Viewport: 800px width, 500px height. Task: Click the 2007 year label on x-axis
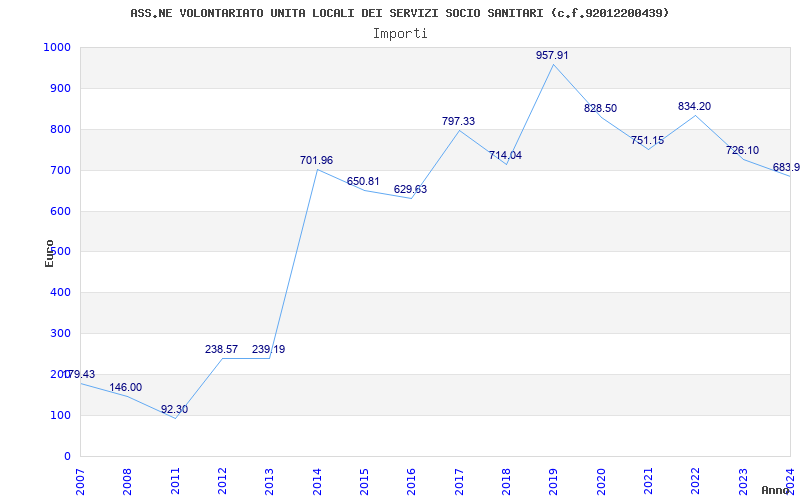pos(80,482)
